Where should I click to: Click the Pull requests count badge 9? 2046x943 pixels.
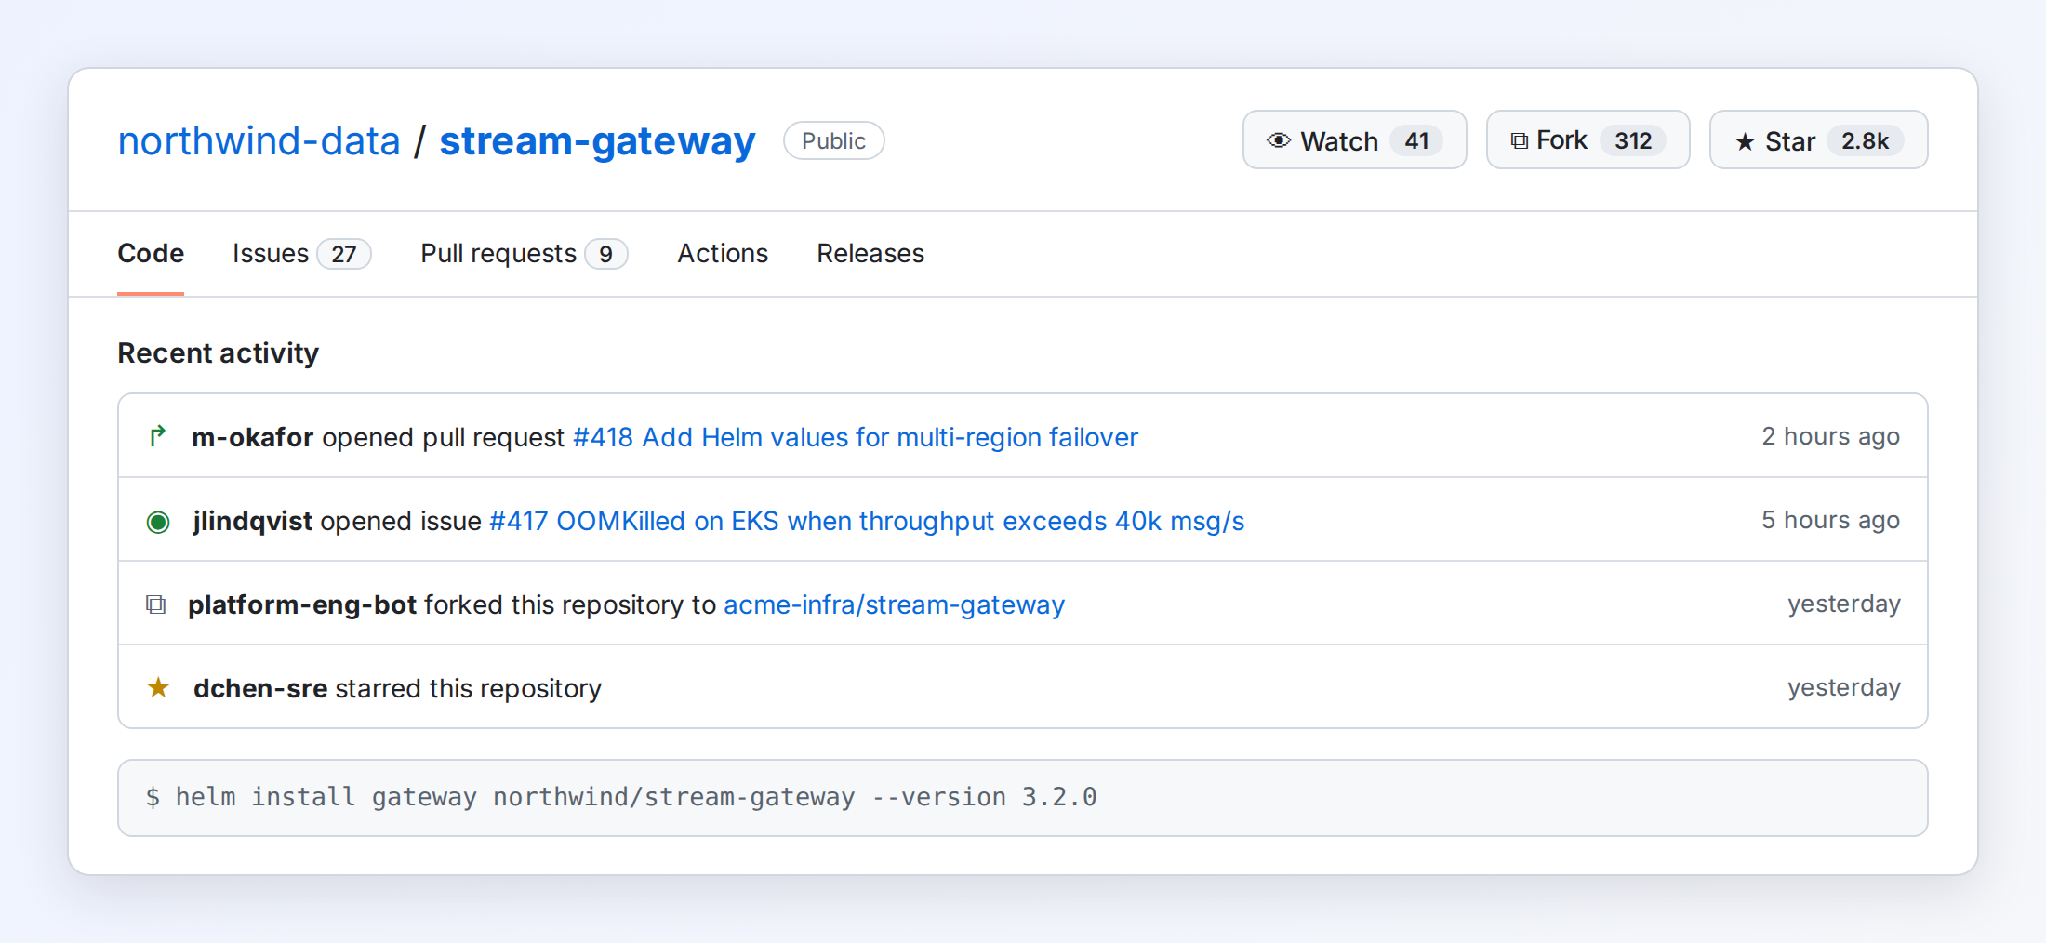coord(606,254)
